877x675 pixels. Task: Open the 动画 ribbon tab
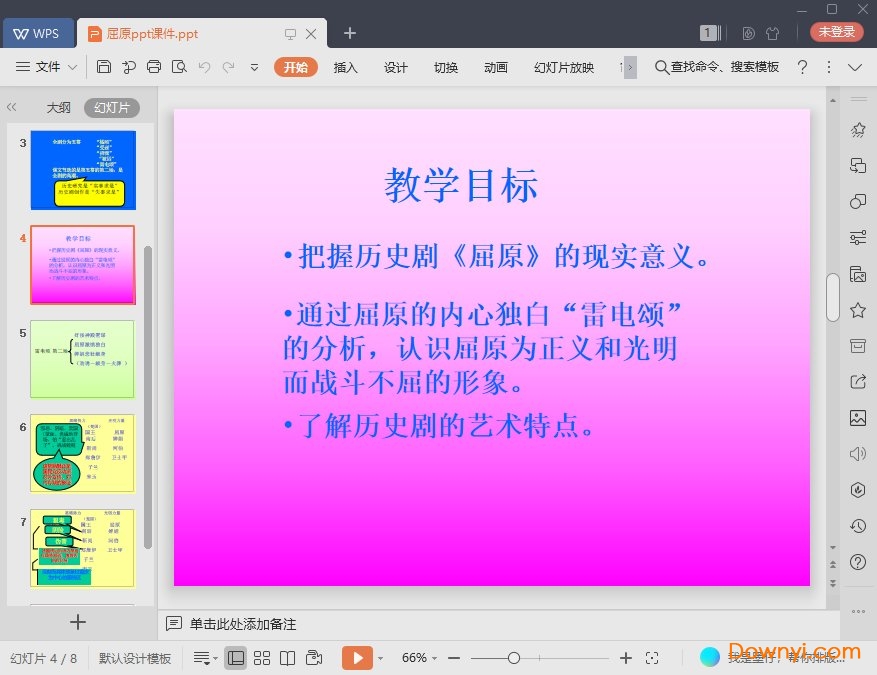click(x=496, y=68)
